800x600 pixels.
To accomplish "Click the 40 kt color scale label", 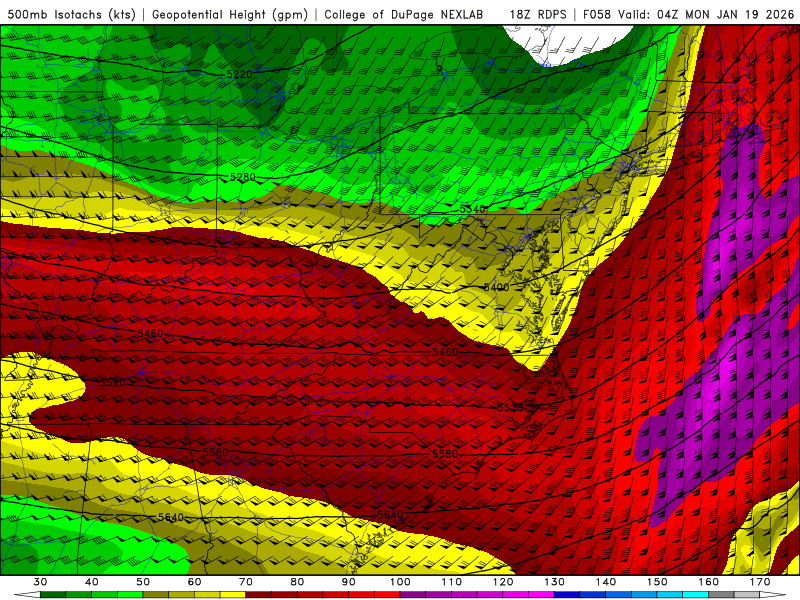I will pyautogui.click(x=92, y=582).
